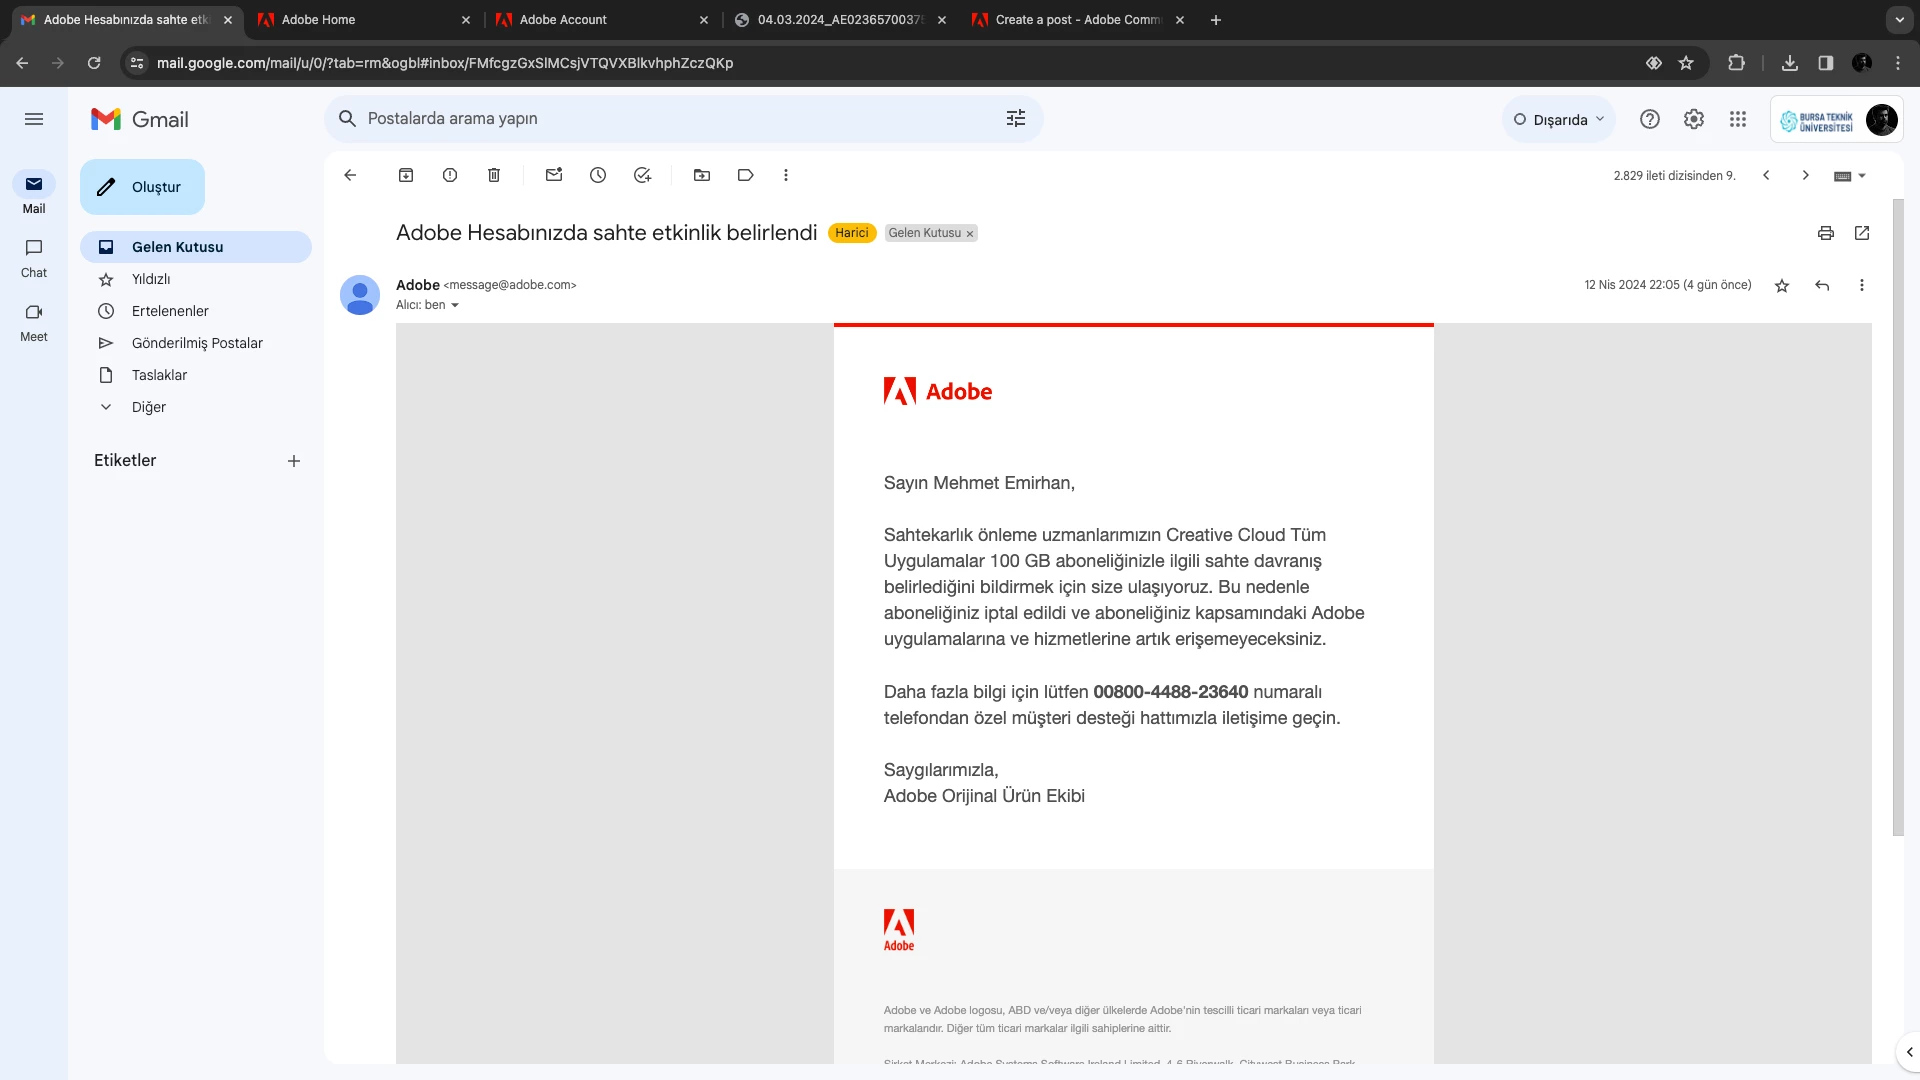Remove the Gelen Kutusu label

pyautogui.click(x=970, y=234)
